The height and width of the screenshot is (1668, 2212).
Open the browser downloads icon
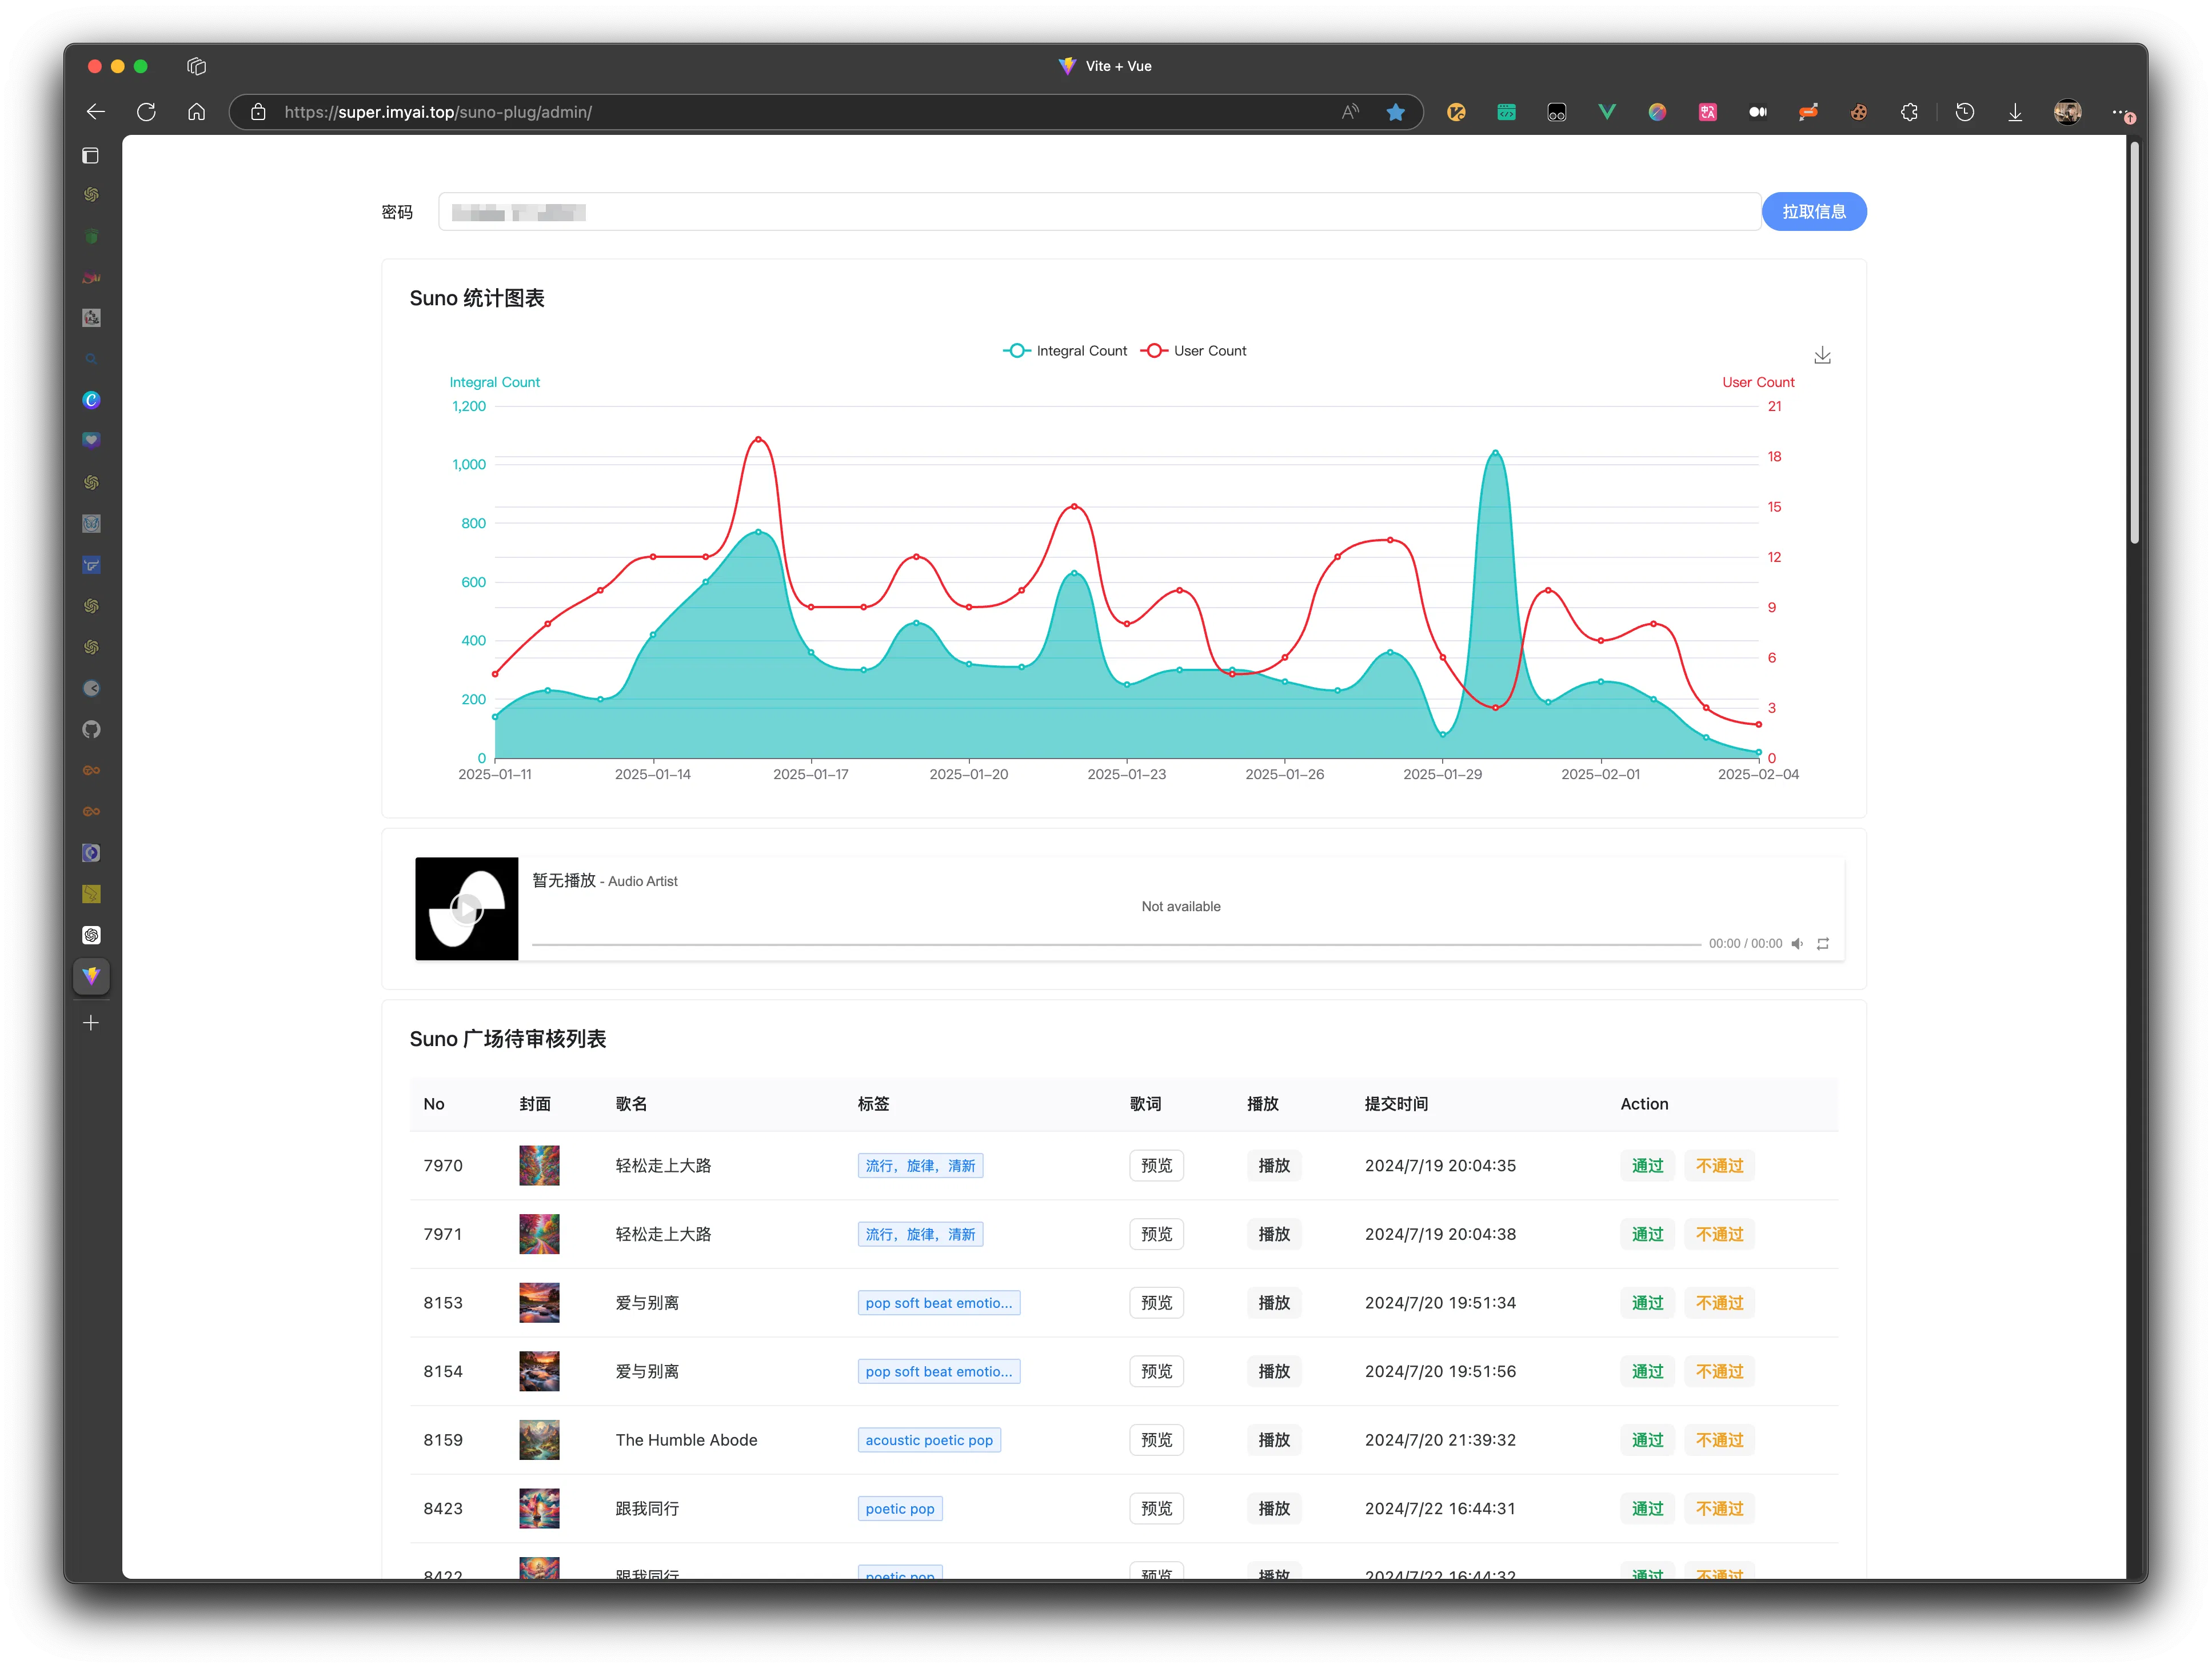click(2015, 112)
